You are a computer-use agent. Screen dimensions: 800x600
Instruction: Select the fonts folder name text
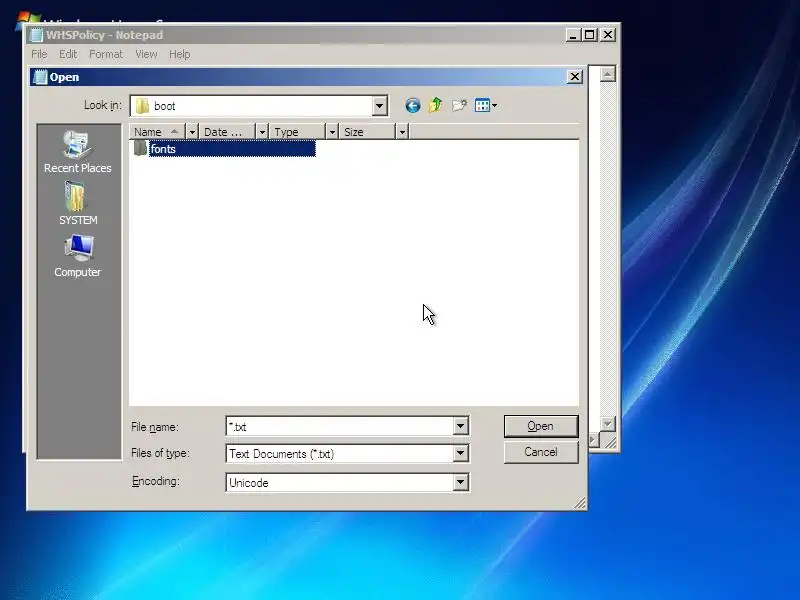pos(163,149)
